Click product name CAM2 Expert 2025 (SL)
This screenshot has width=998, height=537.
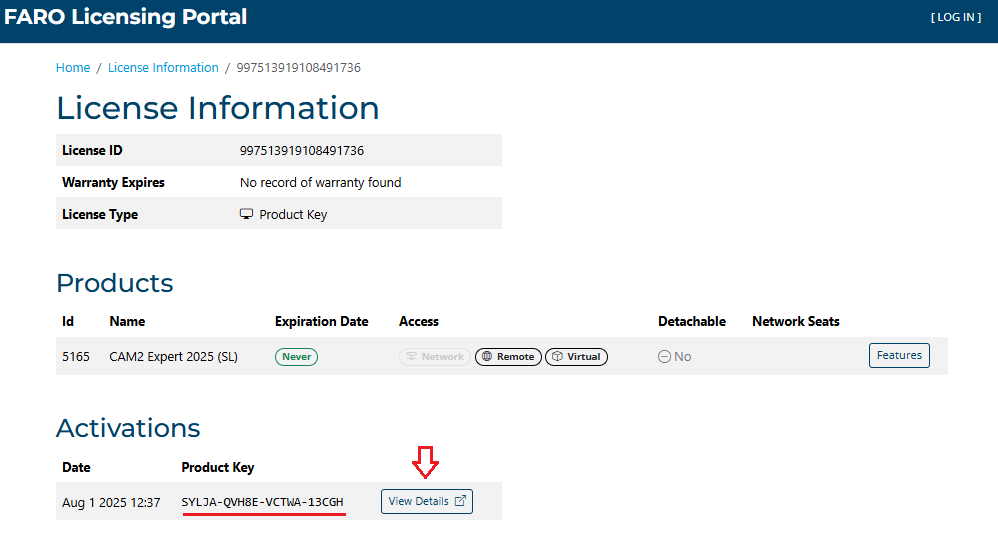[x=173, y=356]
